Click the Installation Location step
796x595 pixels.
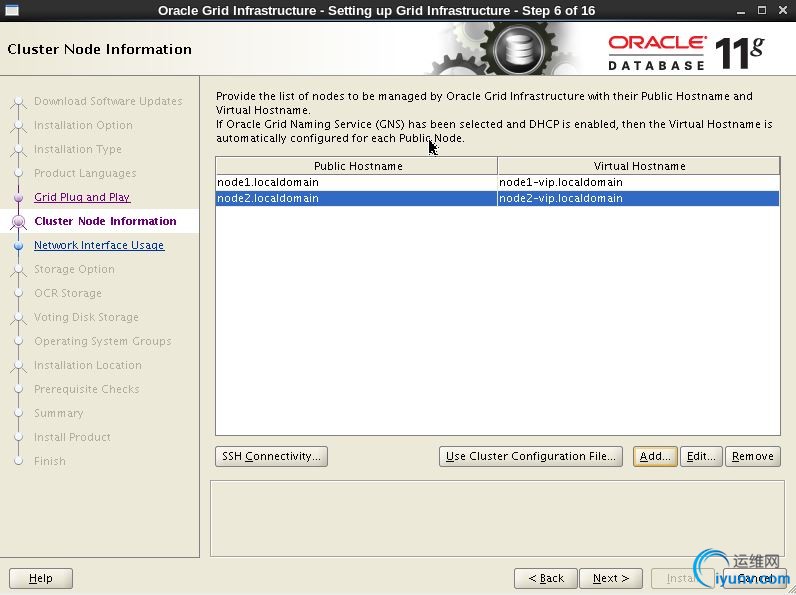point(88,365)
